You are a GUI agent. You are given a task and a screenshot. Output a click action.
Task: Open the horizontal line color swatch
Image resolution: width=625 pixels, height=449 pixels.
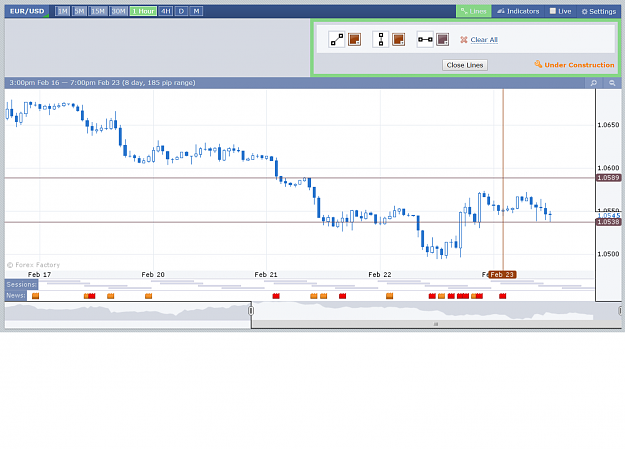[442, 39]
